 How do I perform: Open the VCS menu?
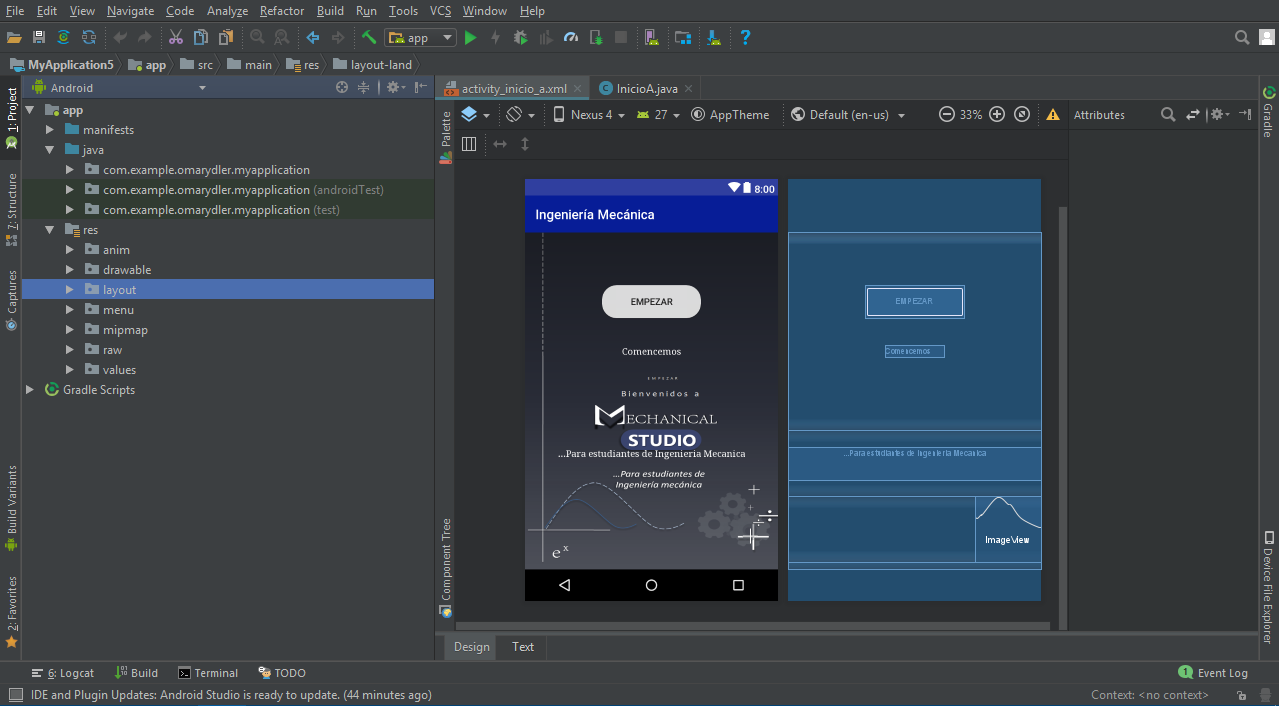pos(441,11)
